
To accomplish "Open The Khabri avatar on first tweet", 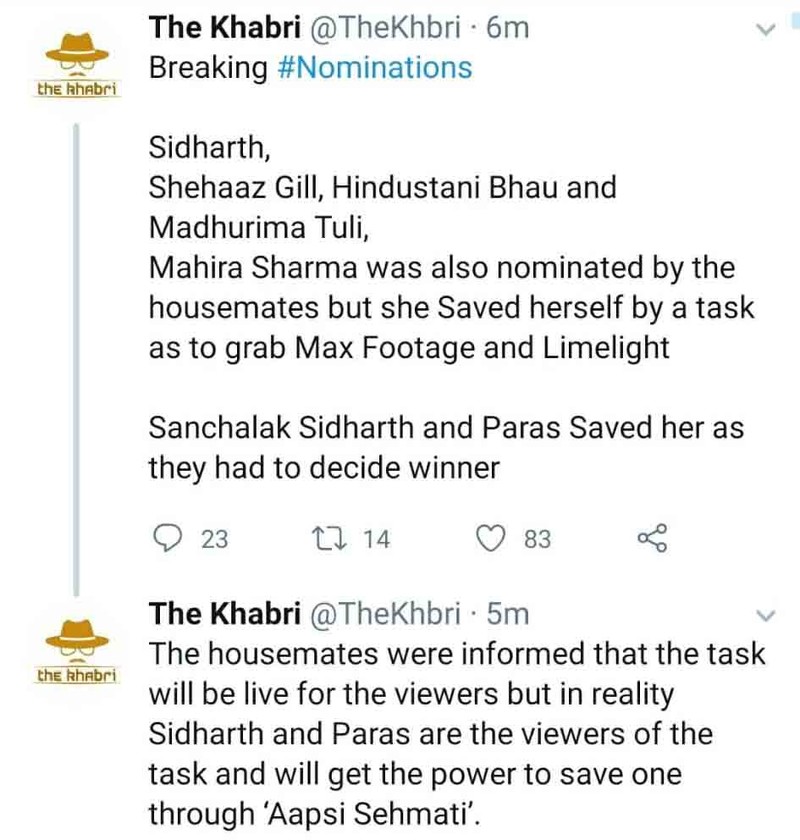I will pyautogui.click(x=77, y=64).
